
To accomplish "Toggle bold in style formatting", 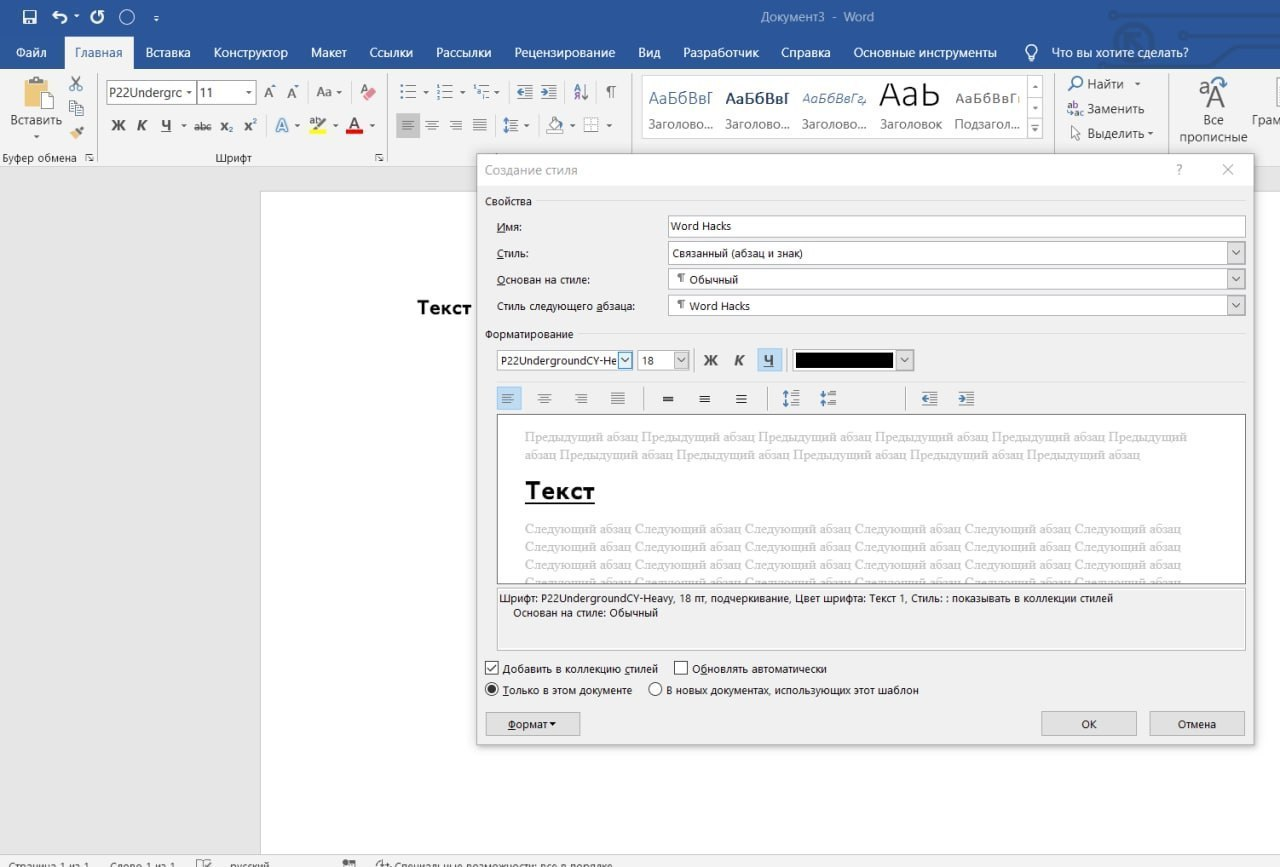I will click(711, 360).
